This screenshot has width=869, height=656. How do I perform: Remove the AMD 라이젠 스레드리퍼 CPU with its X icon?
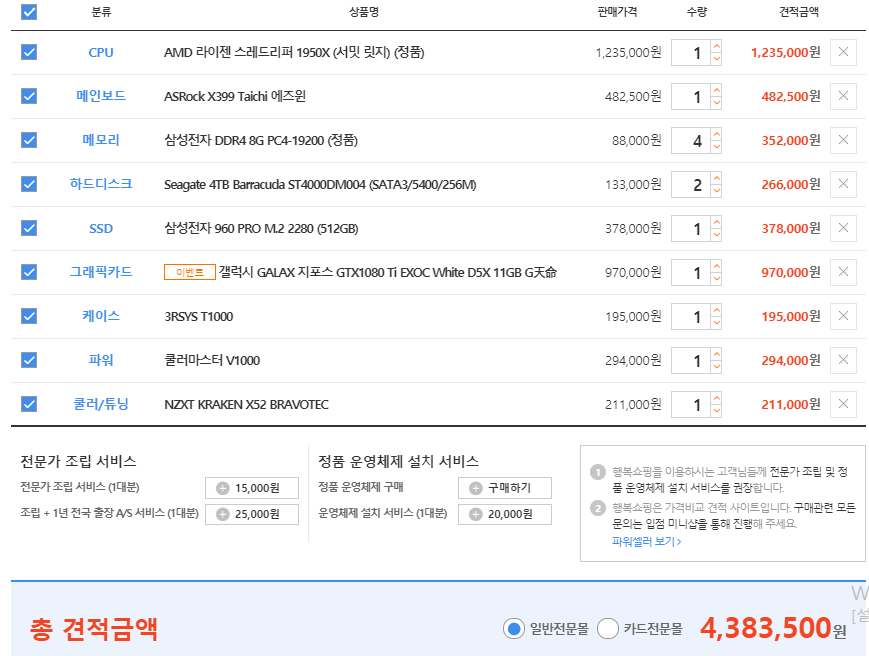pyautogui.click(x=843, y=52)
